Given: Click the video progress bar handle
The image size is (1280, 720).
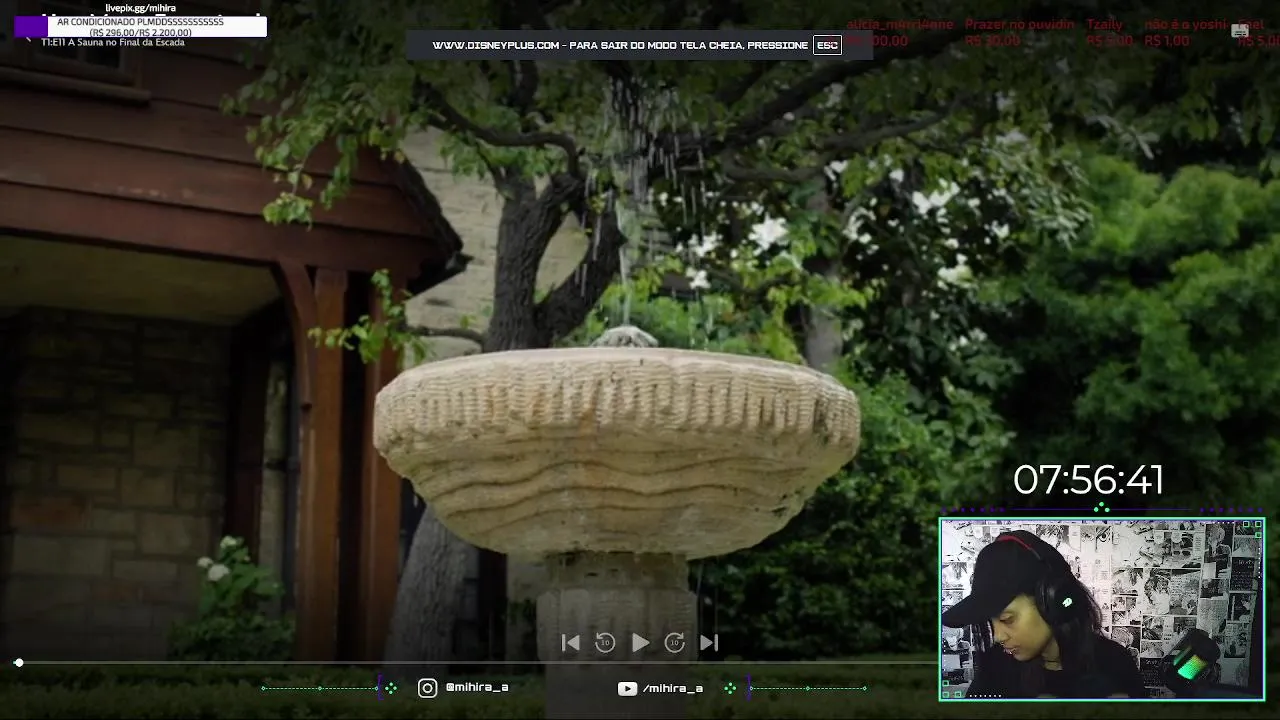Looking at the screenshot, I should [19, 663].
